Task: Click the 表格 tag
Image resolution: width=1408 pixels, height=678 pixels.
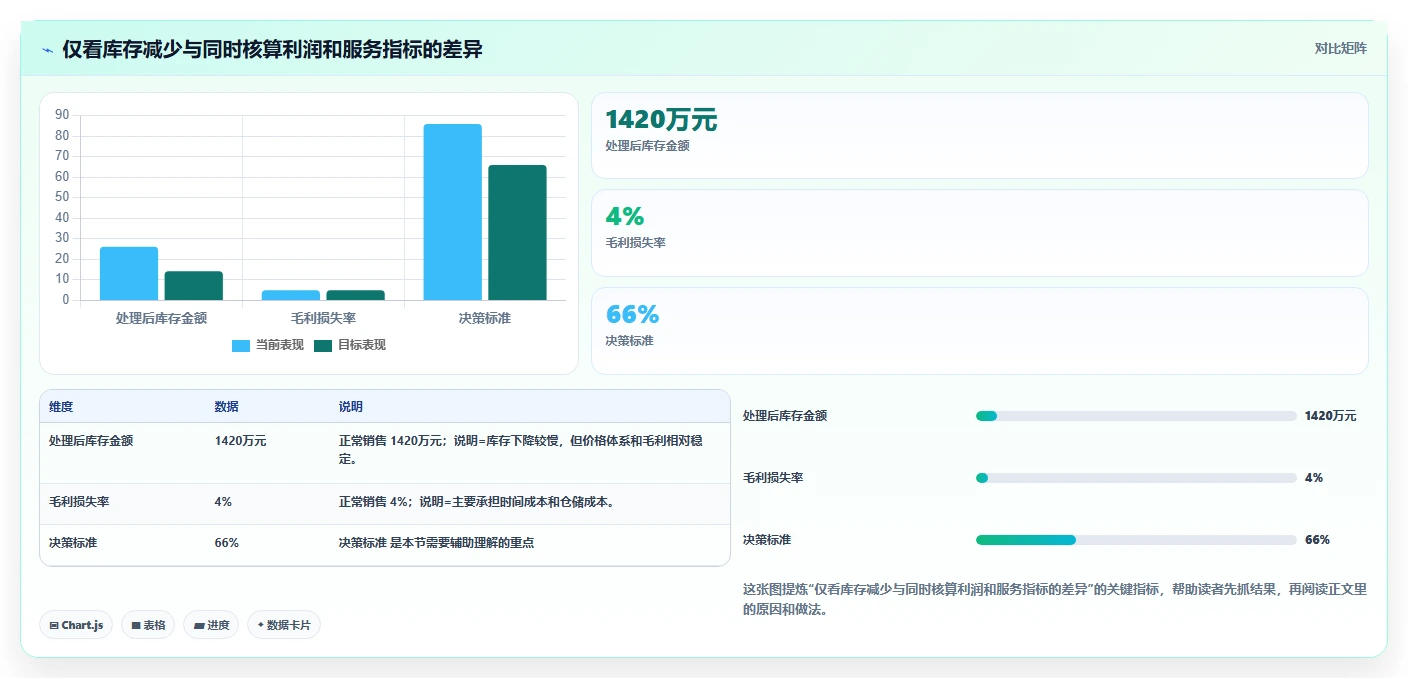Action: coord(148,625)
